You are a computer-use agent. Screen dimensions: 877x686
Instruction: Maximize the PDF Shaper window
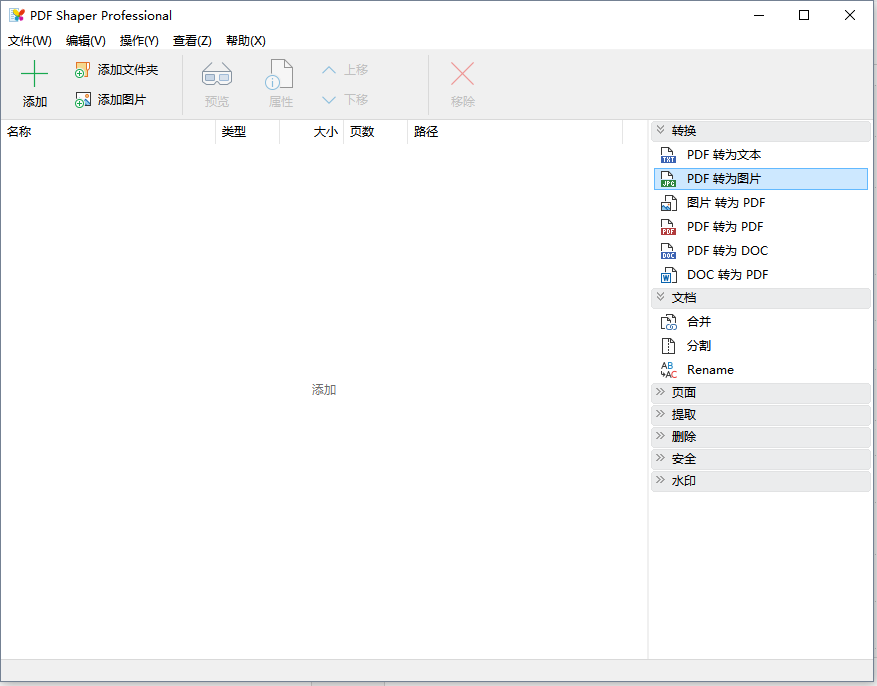tap(804, 15)
